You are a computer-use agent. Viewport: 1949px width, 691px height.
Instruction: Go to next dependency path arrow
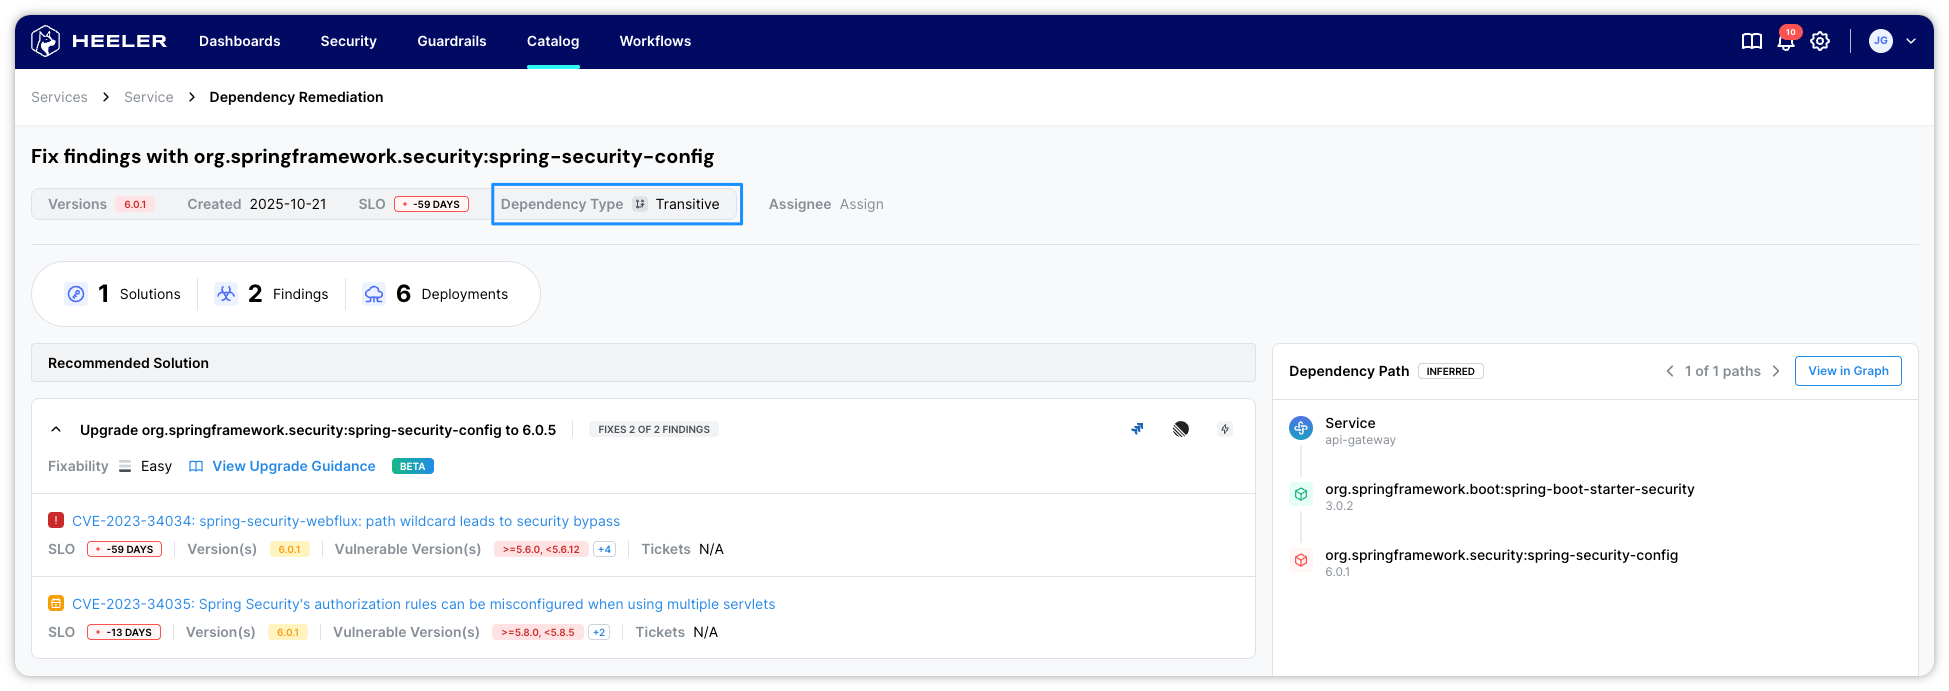pyautogui.click(x=1776, y=371)
